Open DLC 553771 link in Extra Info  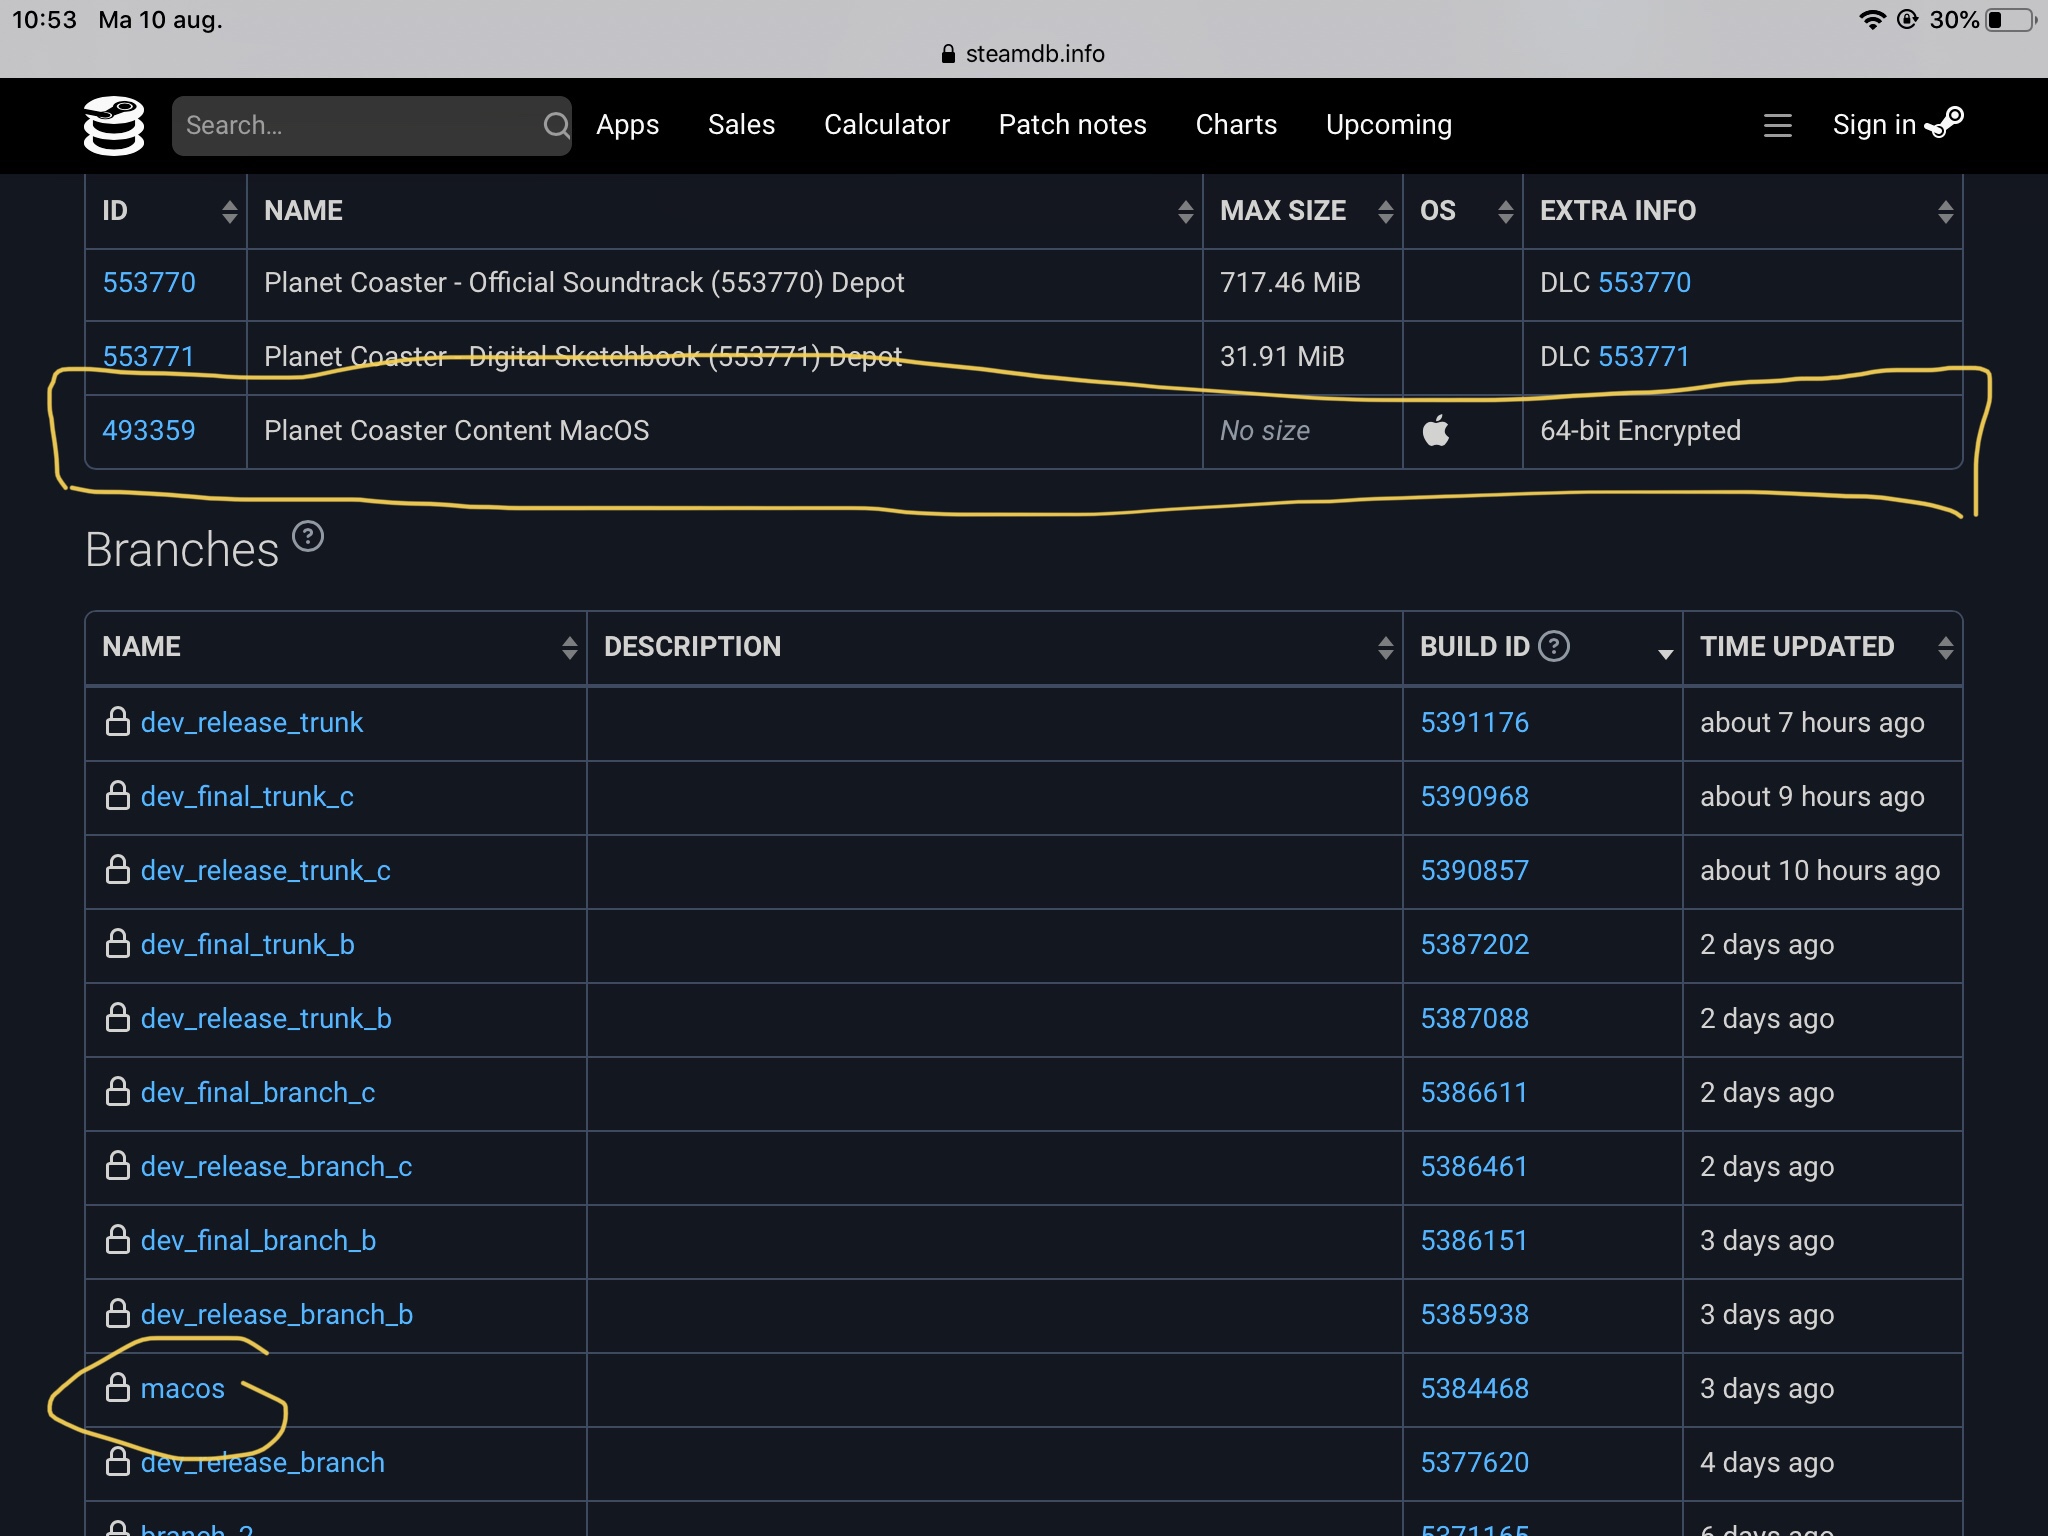point(1644,357)
